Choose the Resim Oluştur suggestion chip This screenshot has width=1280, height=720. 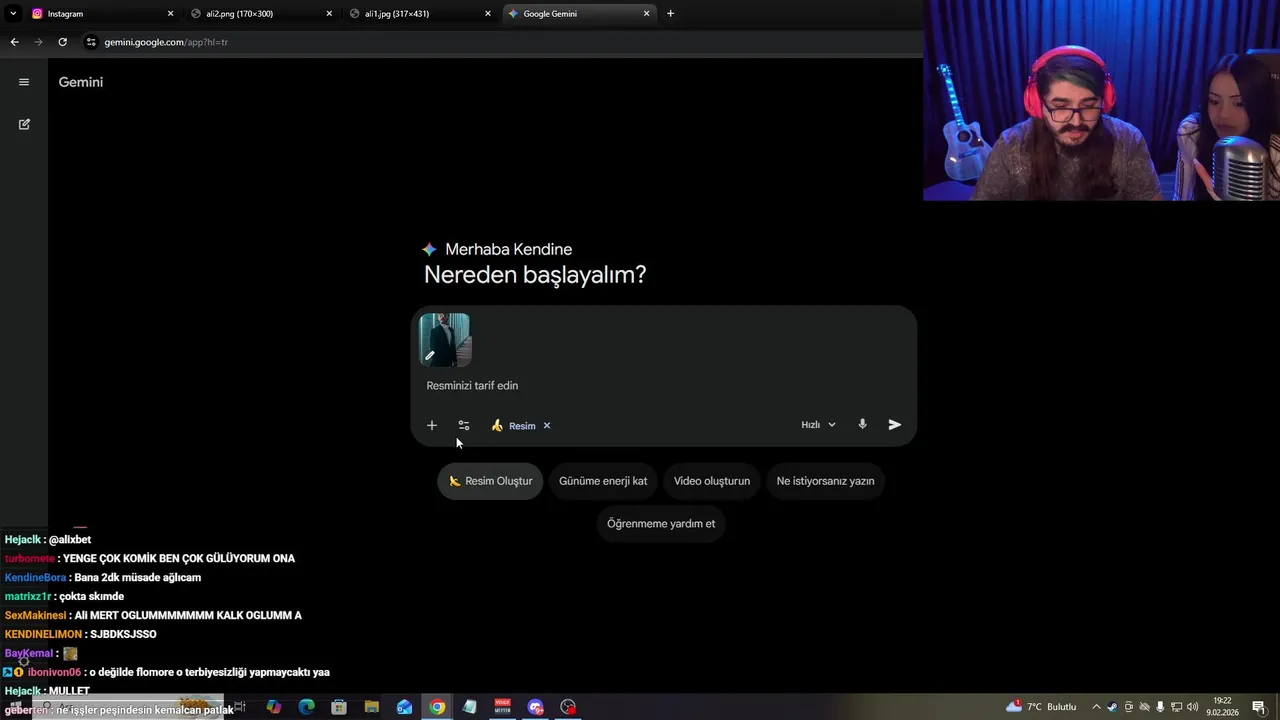click(490, 481)
